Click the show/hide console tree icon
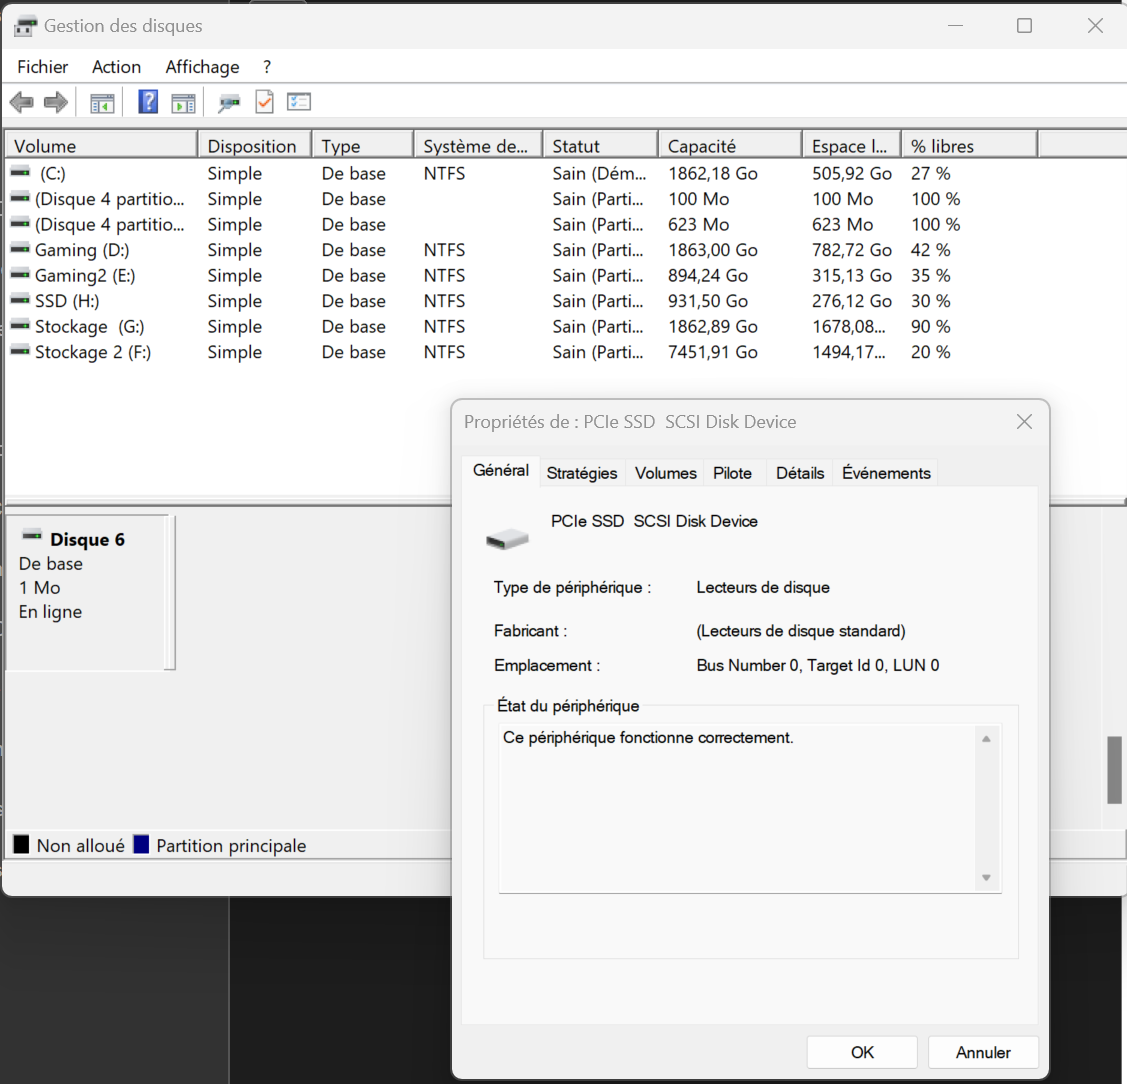 pyautogui.click(x=102, y=102)
